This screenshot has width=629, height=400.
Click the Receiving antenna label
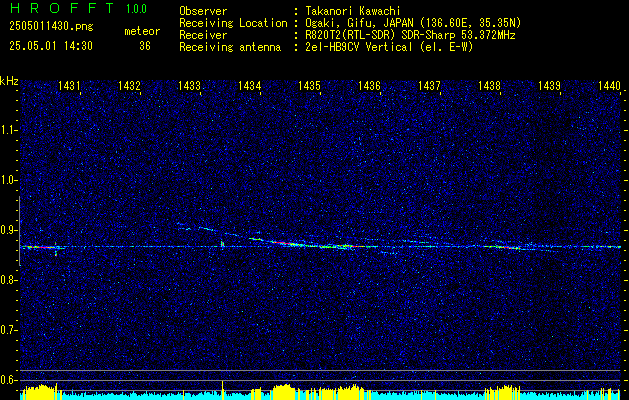230,47
